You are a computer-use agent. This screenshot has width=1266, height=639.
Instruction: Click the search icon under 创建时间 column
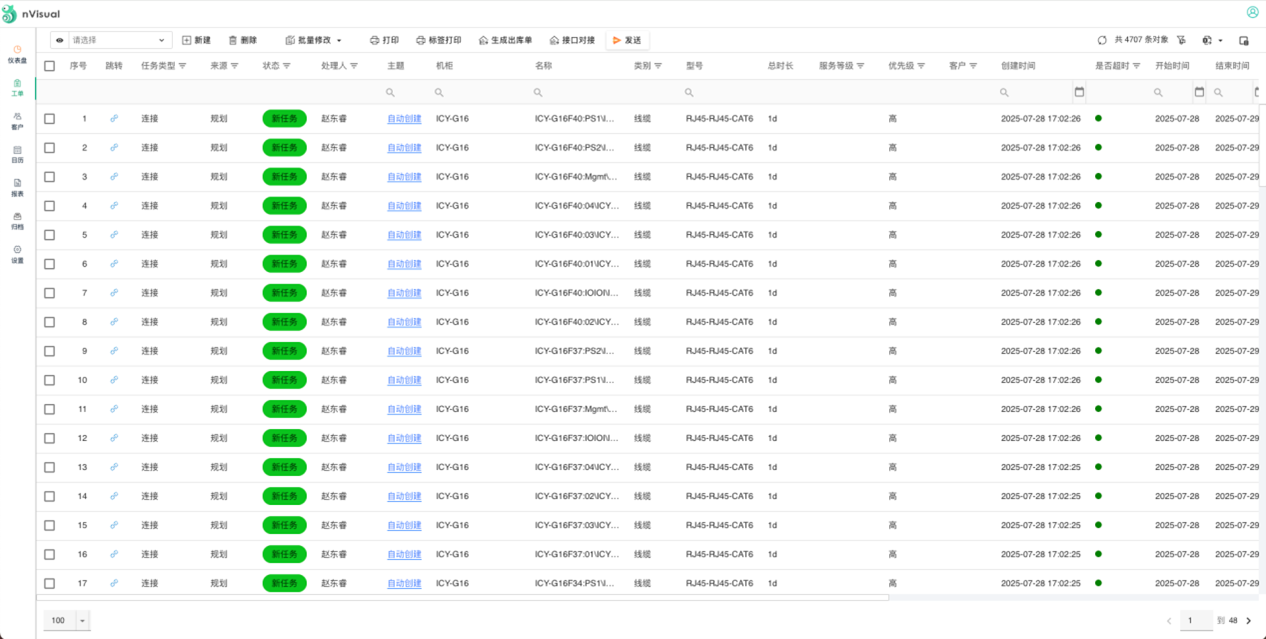point(1004,92)
